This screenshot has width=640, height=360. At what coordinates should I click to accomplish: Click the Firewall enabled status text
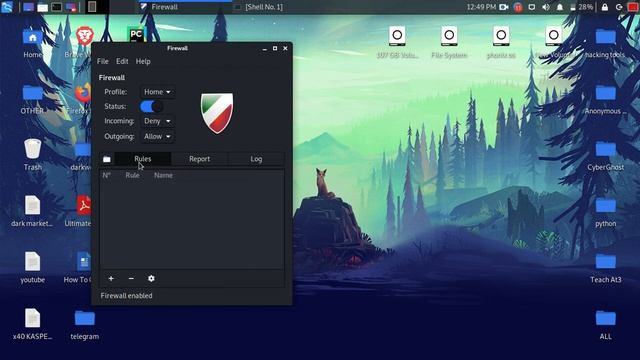pos(126,296)
